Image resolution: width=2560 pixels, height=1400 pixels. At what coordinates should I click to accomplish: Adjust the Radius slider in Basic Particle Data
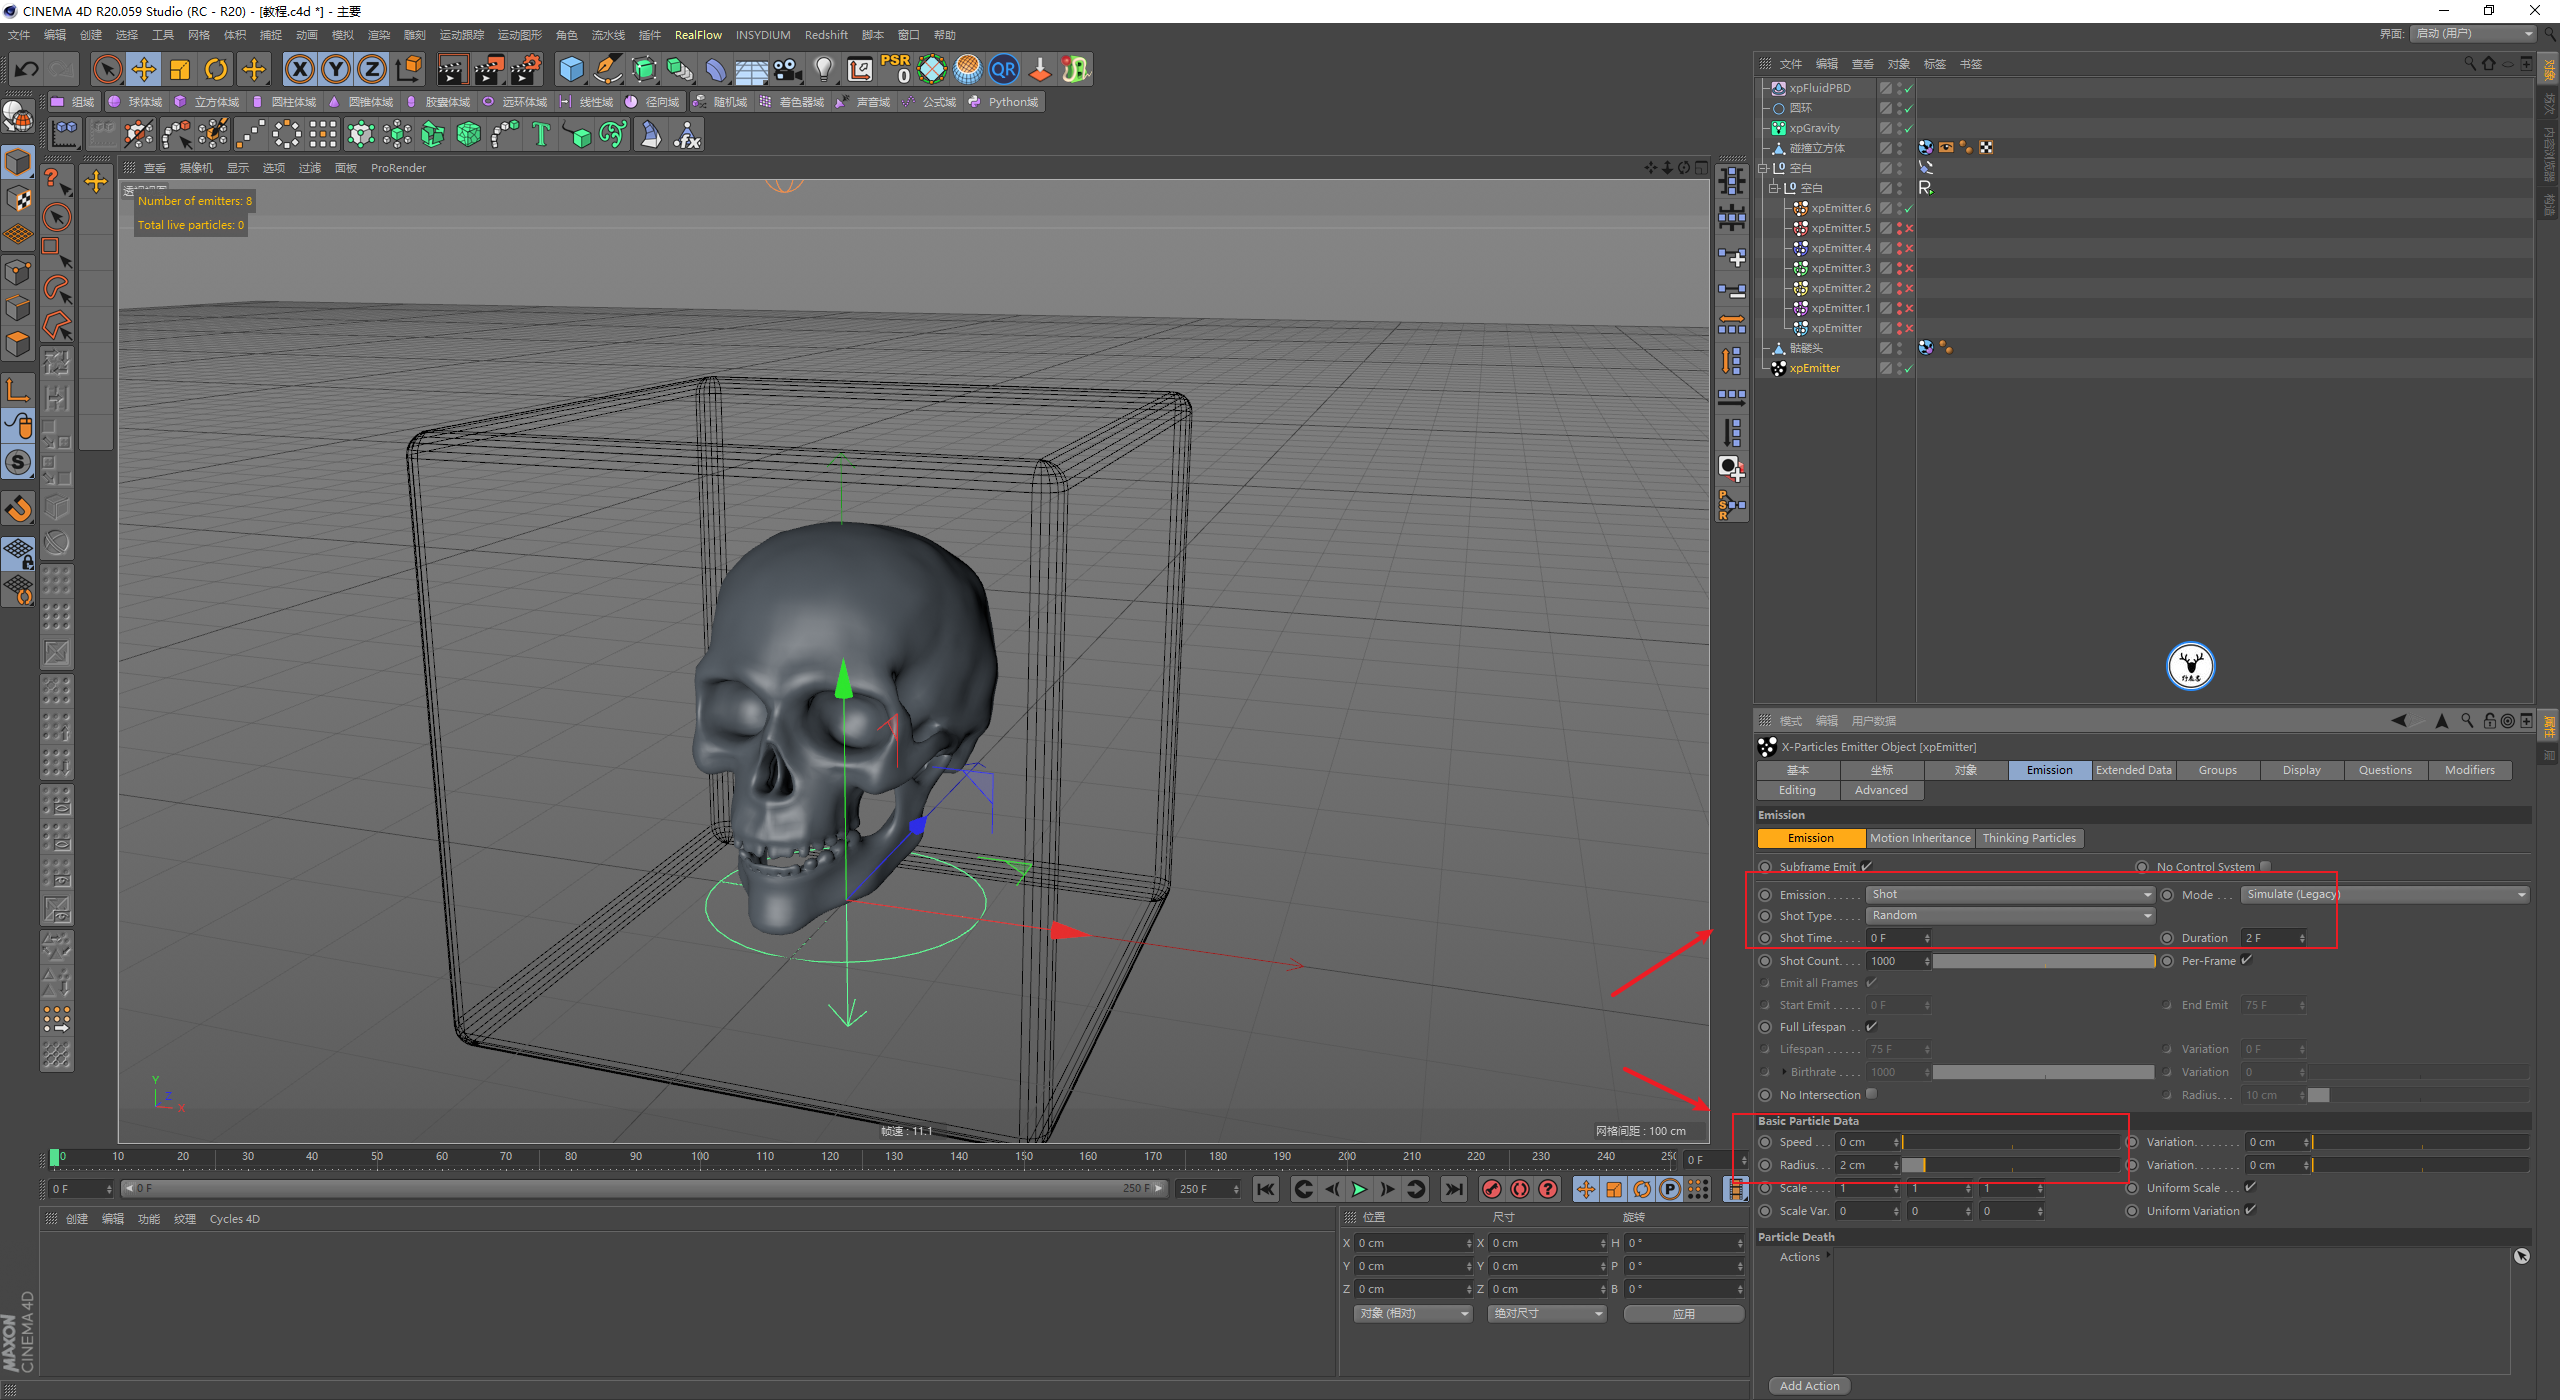tap(2011, 1165)
